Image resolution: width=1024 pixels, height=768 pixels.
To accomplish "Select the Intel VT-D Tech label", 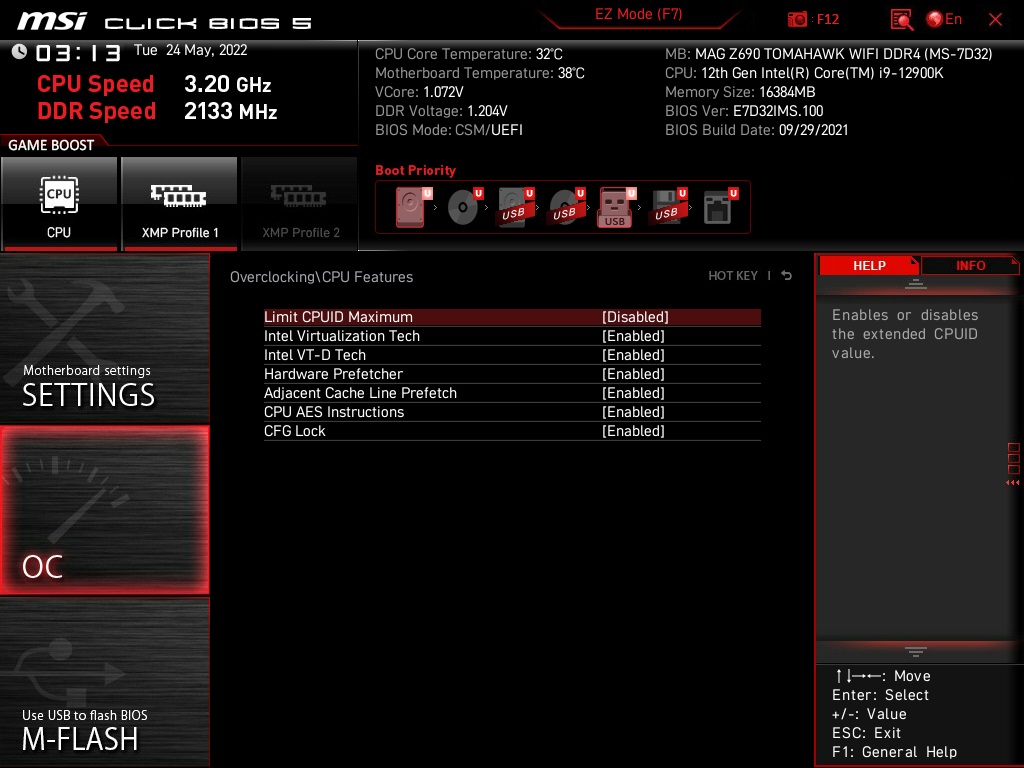I will click(315, 355).
